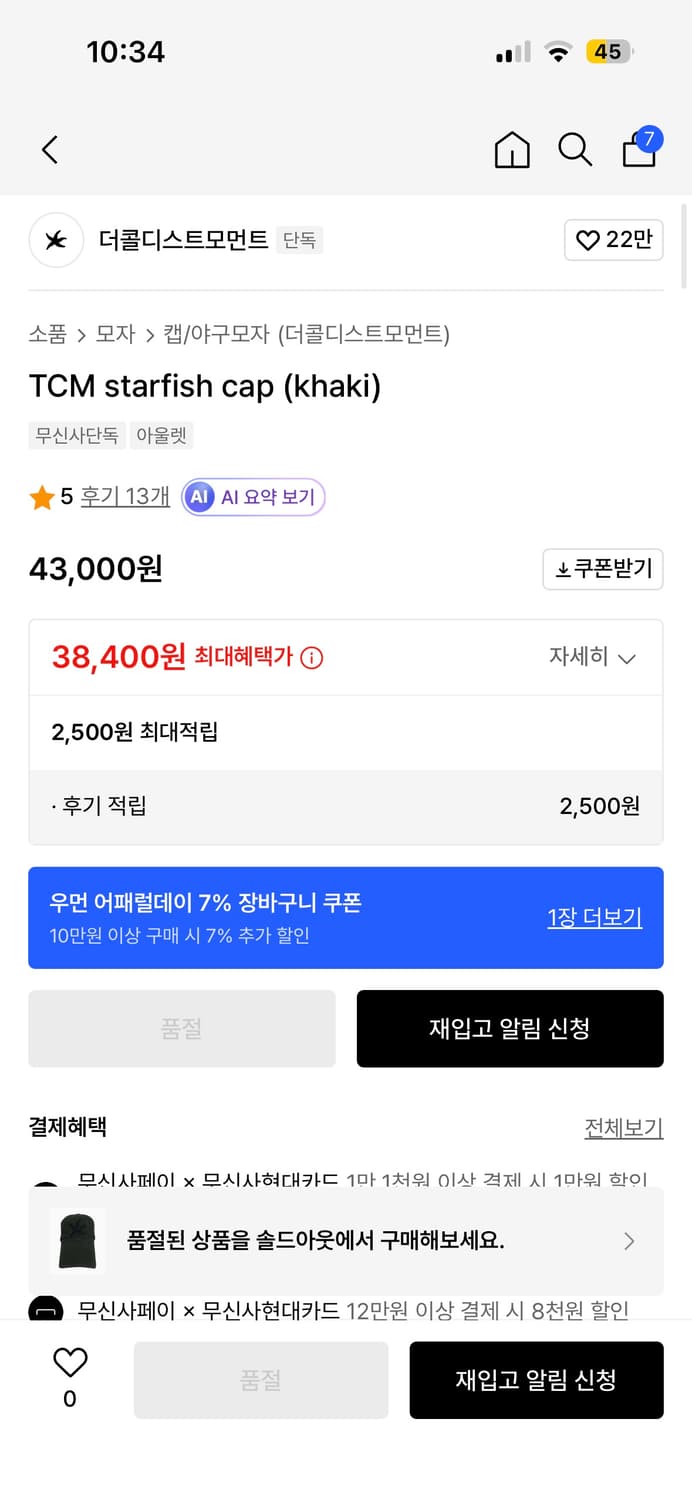
Task: Tap the black cap product thumbnail
Action: pyautogui.click(x=77, y=1241)
